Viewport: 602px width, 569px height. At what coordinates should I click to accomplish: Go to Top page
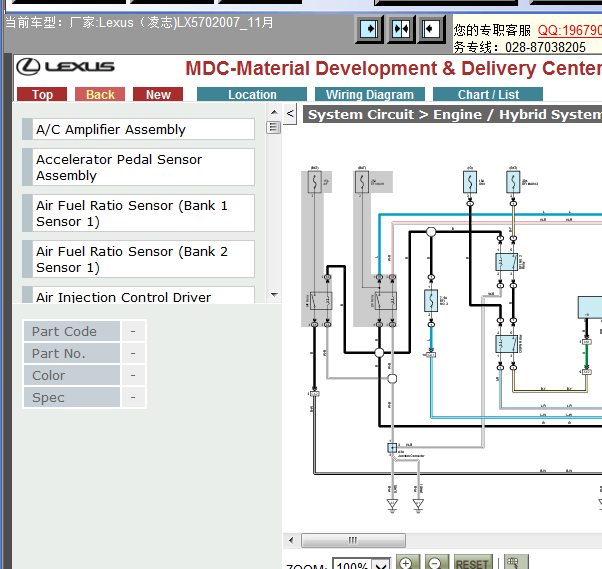point(42,94)
